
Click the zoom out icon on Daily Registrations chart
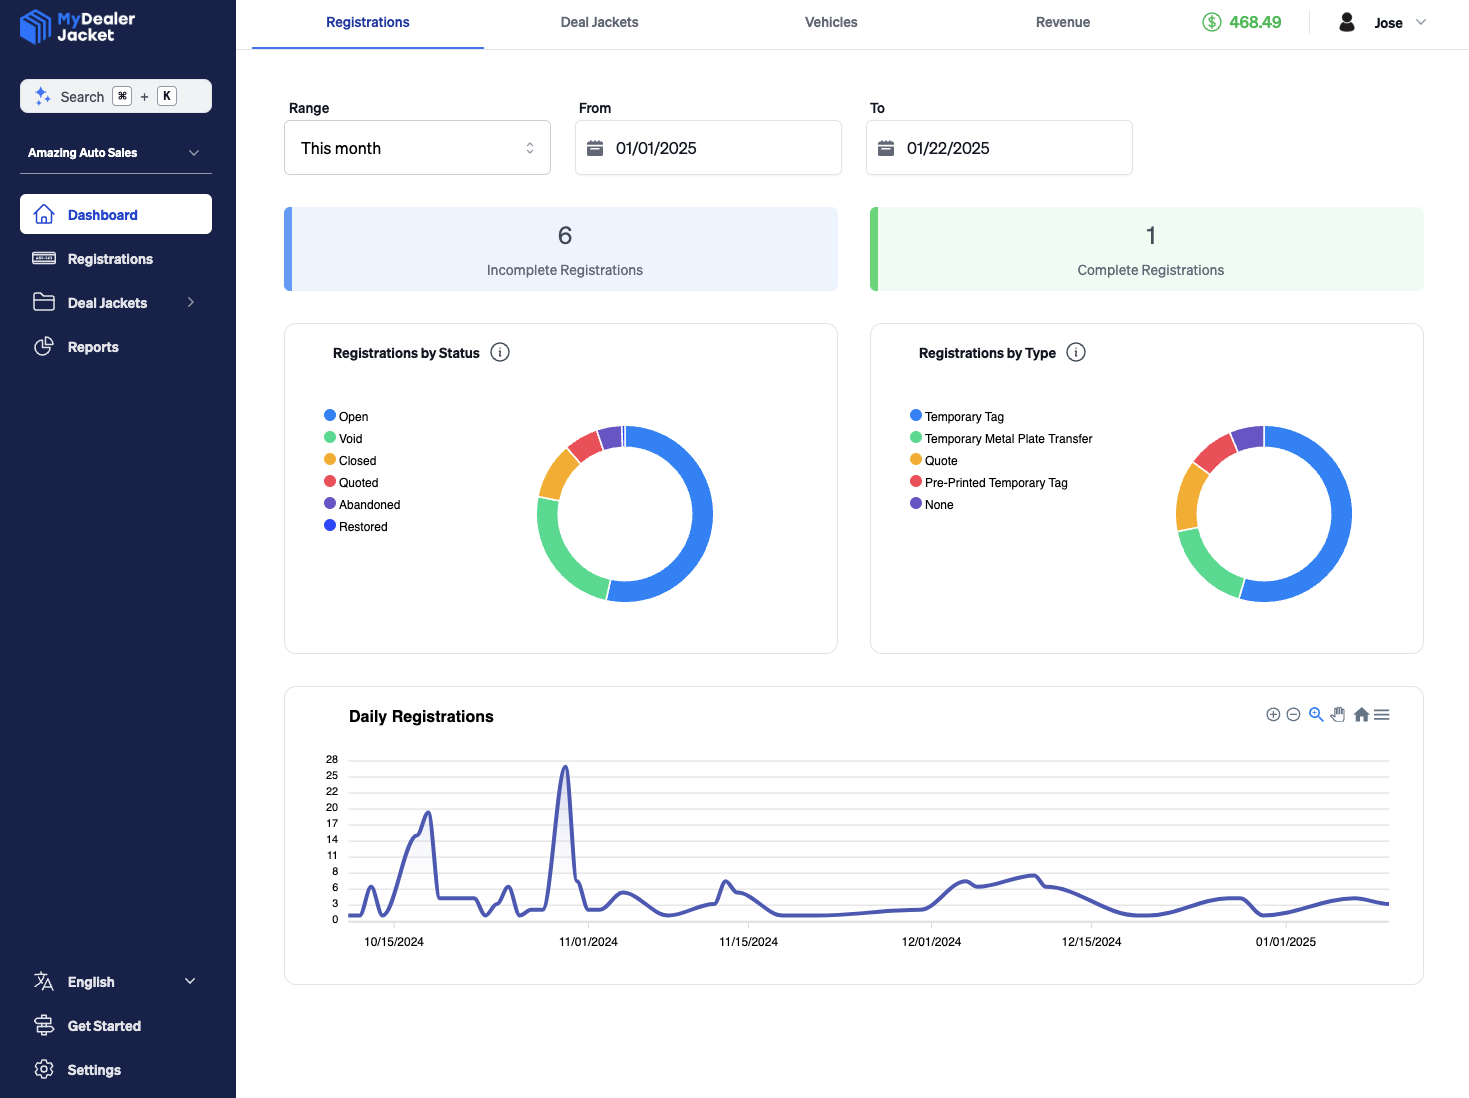tap(1293, 715)
